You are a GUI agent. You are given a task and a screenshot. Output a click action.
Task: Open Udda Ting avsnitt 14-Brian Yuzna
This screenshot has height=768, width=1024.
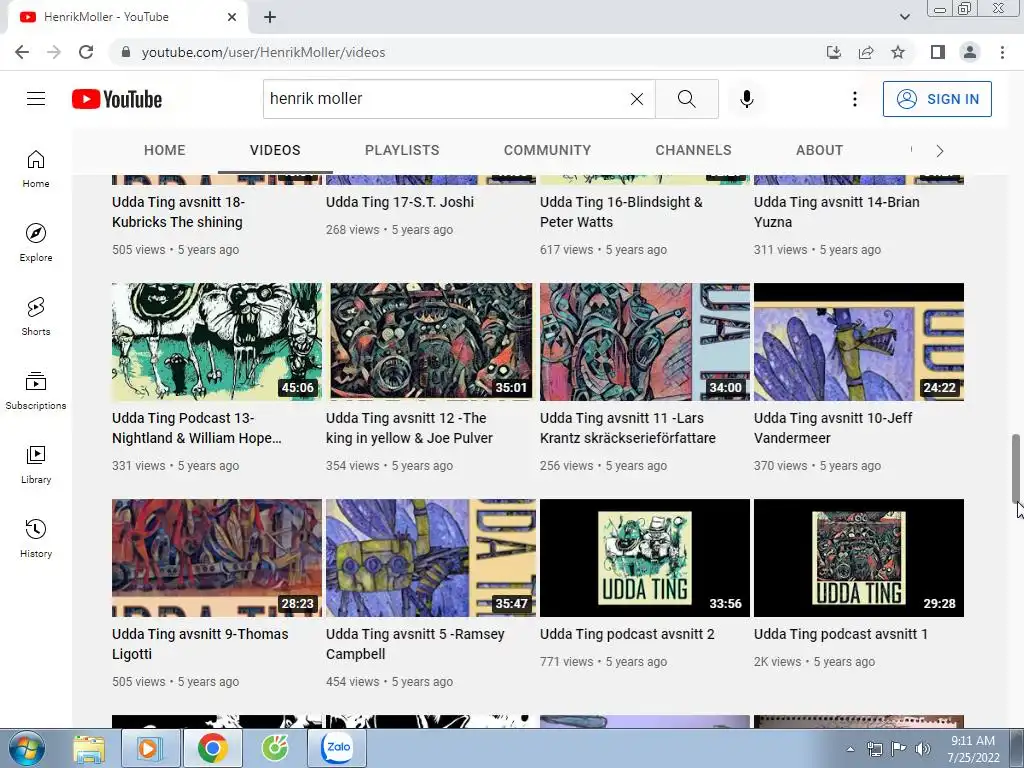click(x=837, y=212)
